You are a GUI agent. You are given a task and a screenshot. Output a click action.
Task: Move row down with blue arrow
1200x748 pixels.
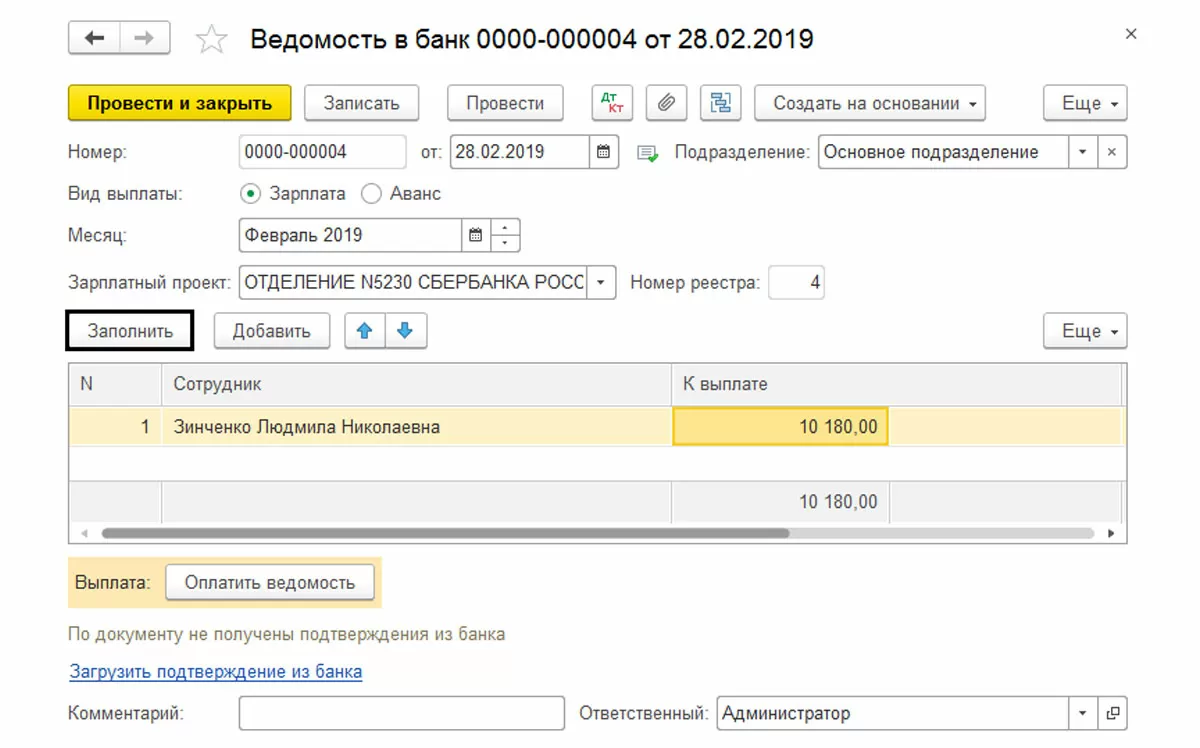405,331
